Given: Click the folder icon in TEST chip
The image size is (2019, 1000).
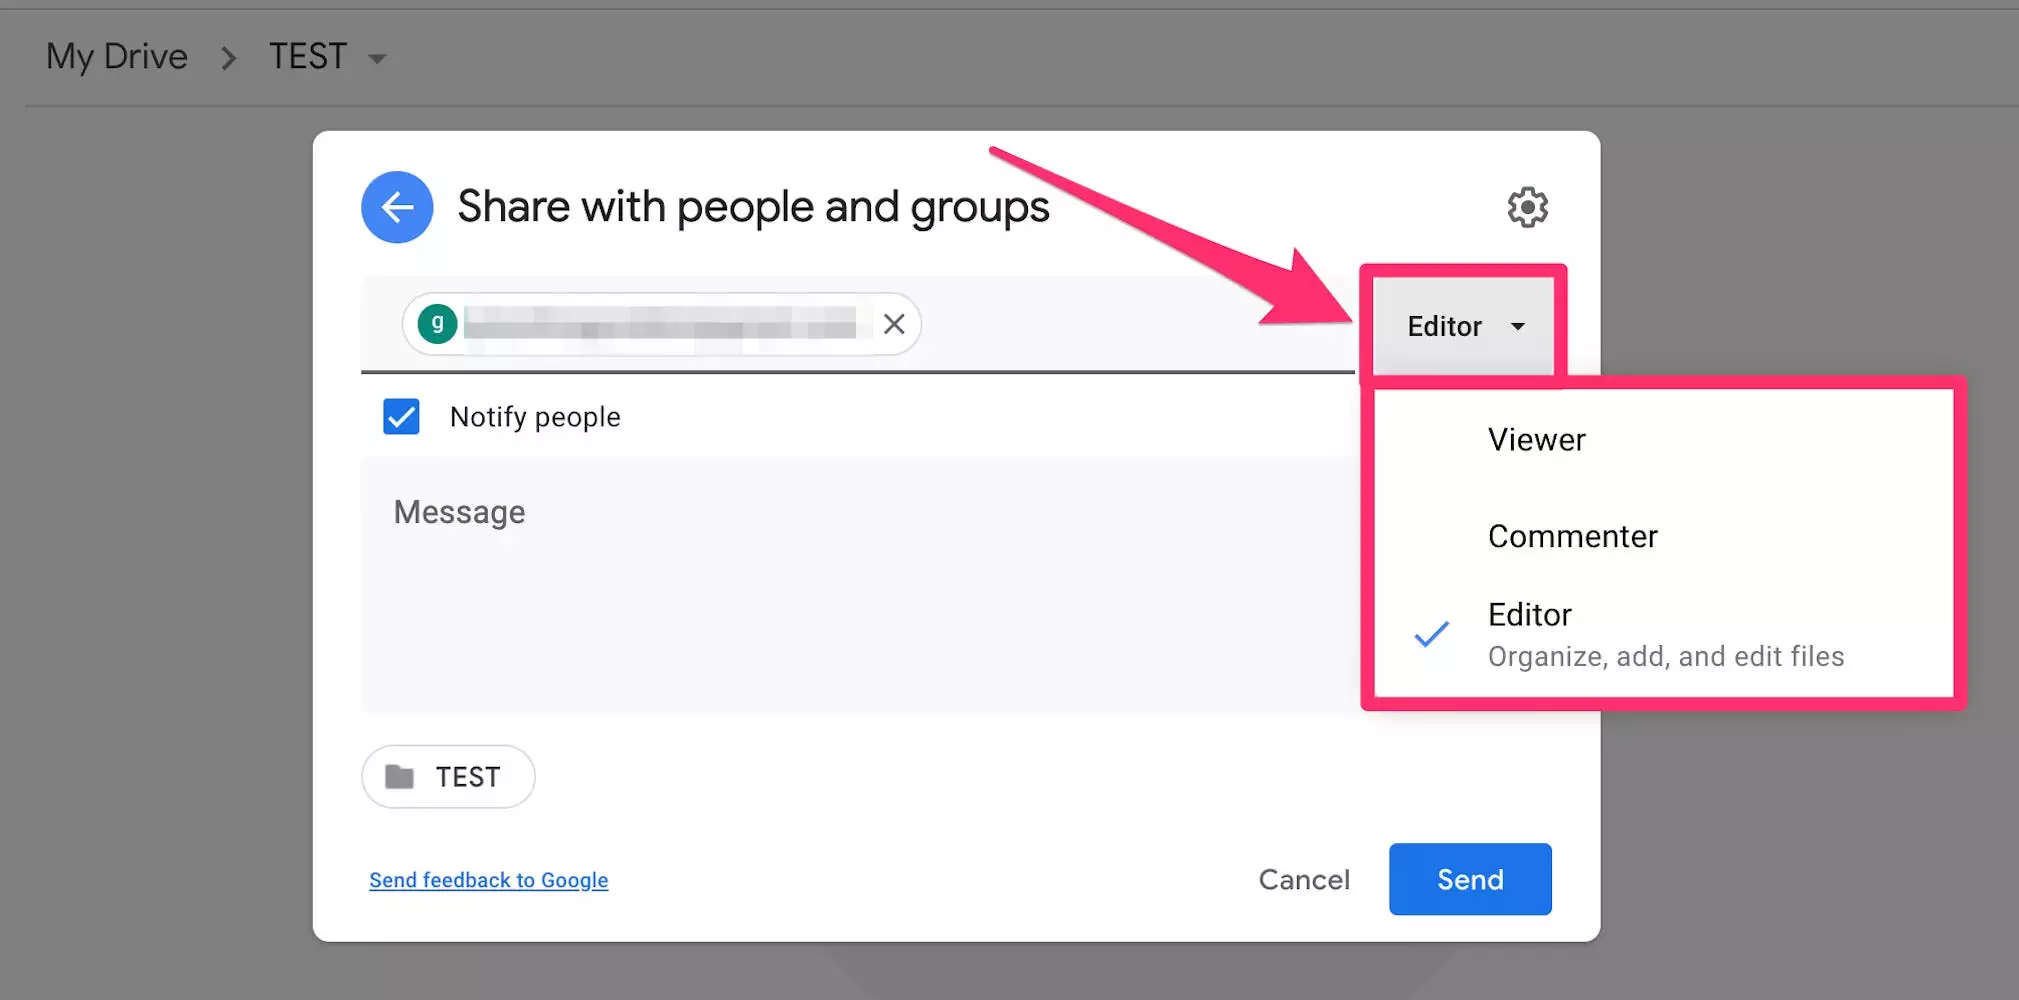Looking at the screenshot, I should (399, 777).
